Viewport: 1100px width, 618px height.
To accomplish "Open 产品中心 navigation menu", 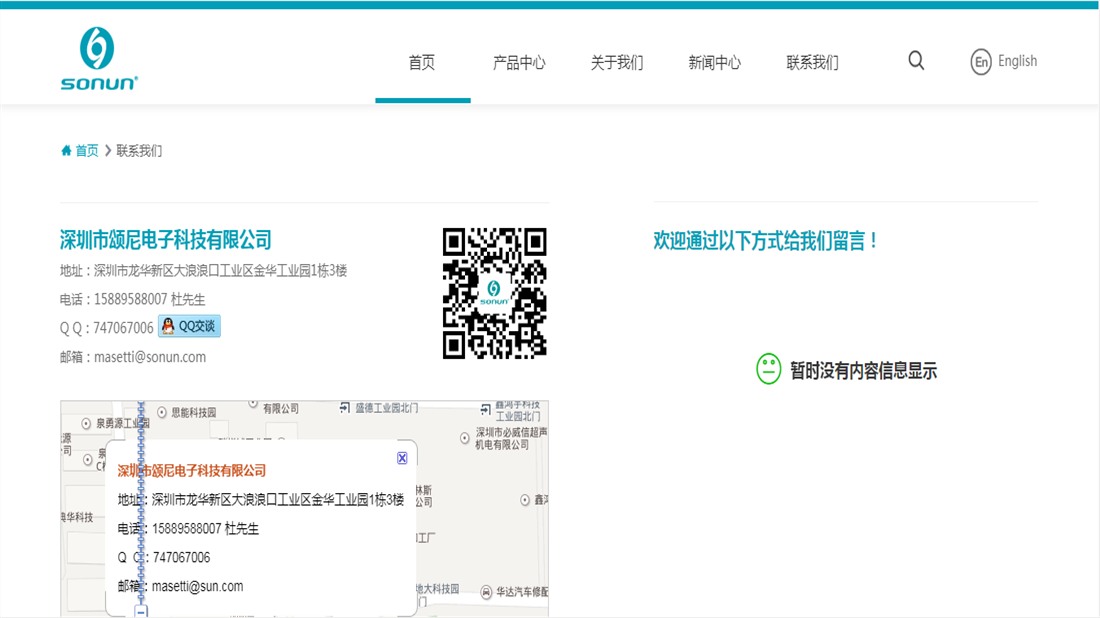I will 519,62.
